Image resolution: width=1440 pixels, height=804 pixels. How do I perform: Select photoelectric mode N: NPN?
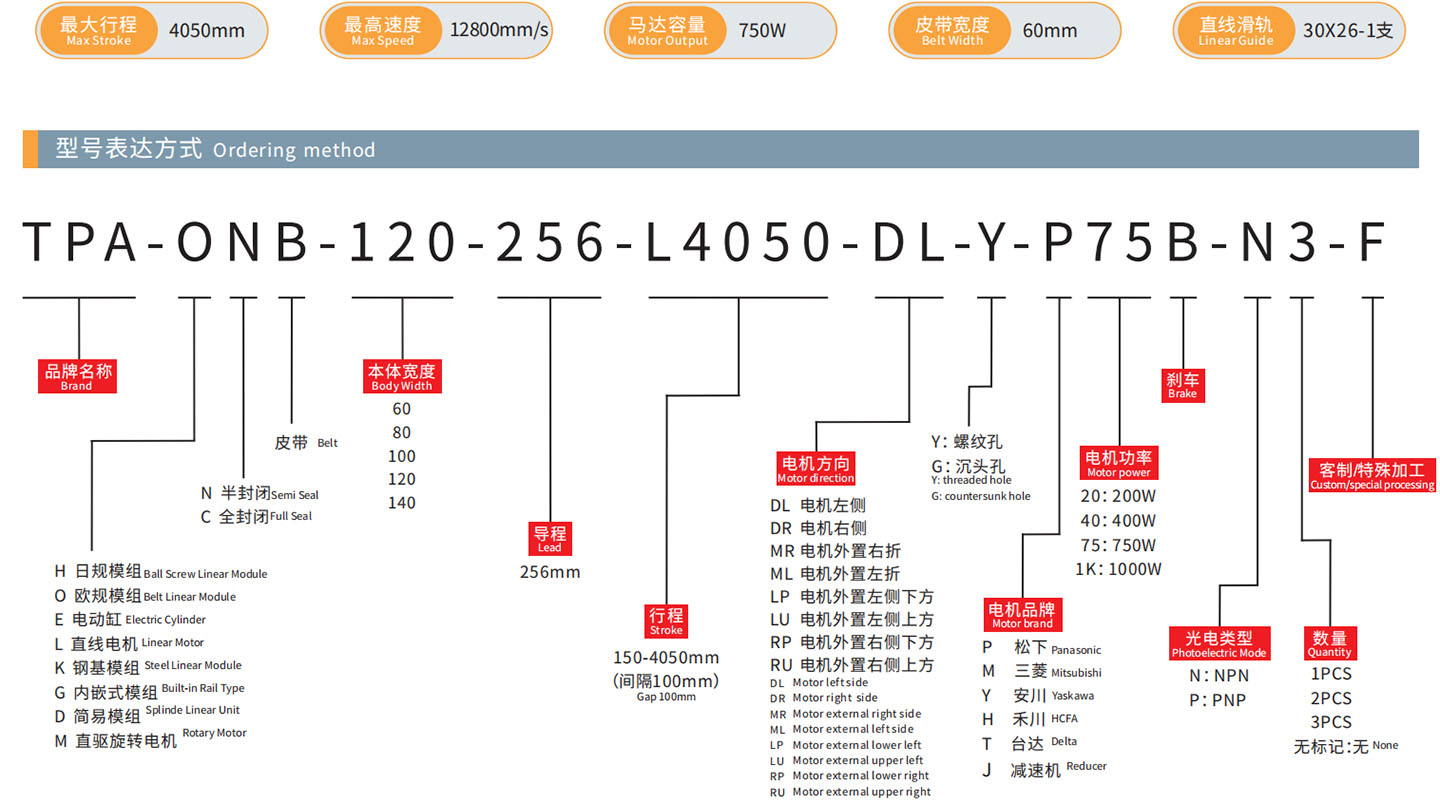[x=1219, y=675]
